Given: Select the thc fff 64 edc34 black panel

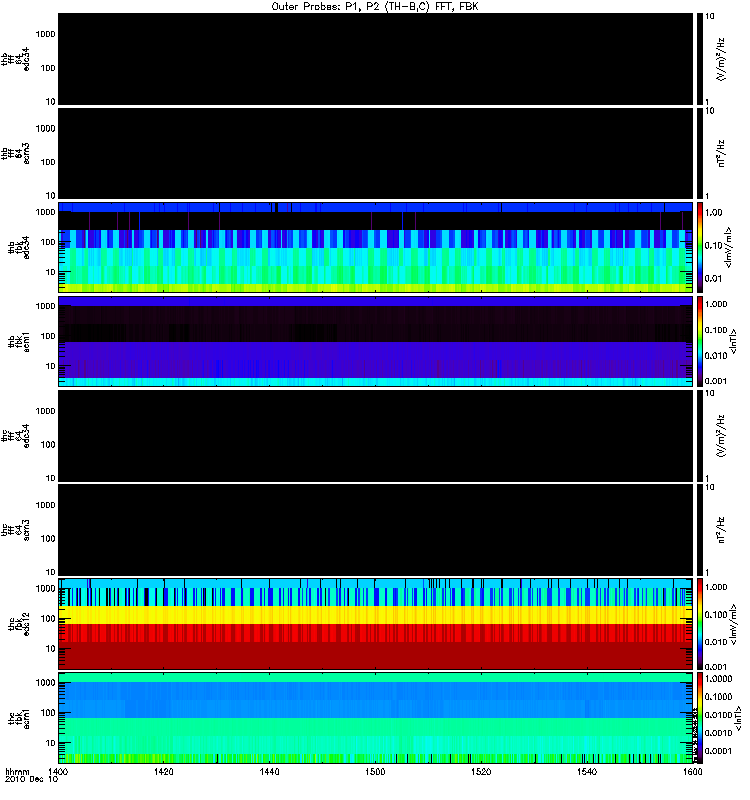Looking at the screenshot, I should [x=375, y=436].
